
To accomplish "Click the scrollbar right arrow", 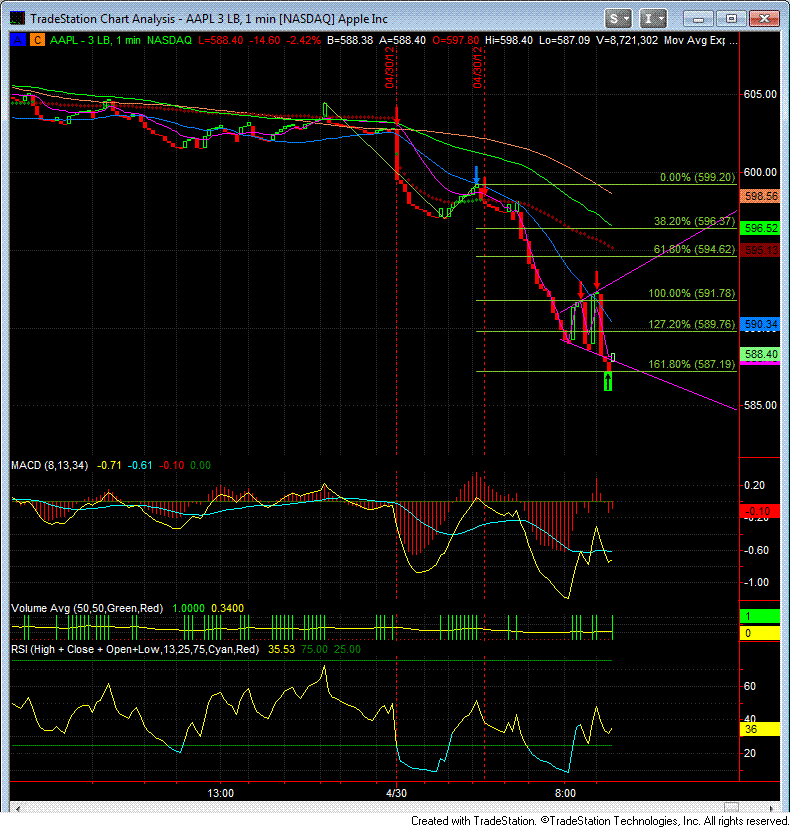I will click(772, 809).
